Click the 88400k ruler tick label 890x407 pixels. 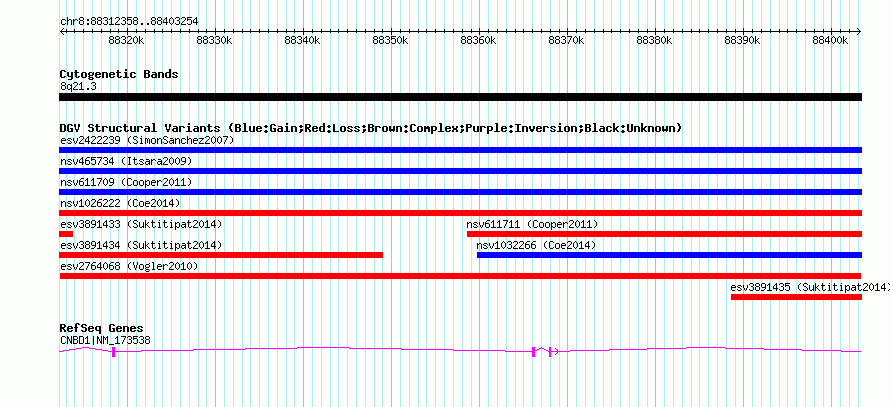pyautogui.click(x=830, y=40)
